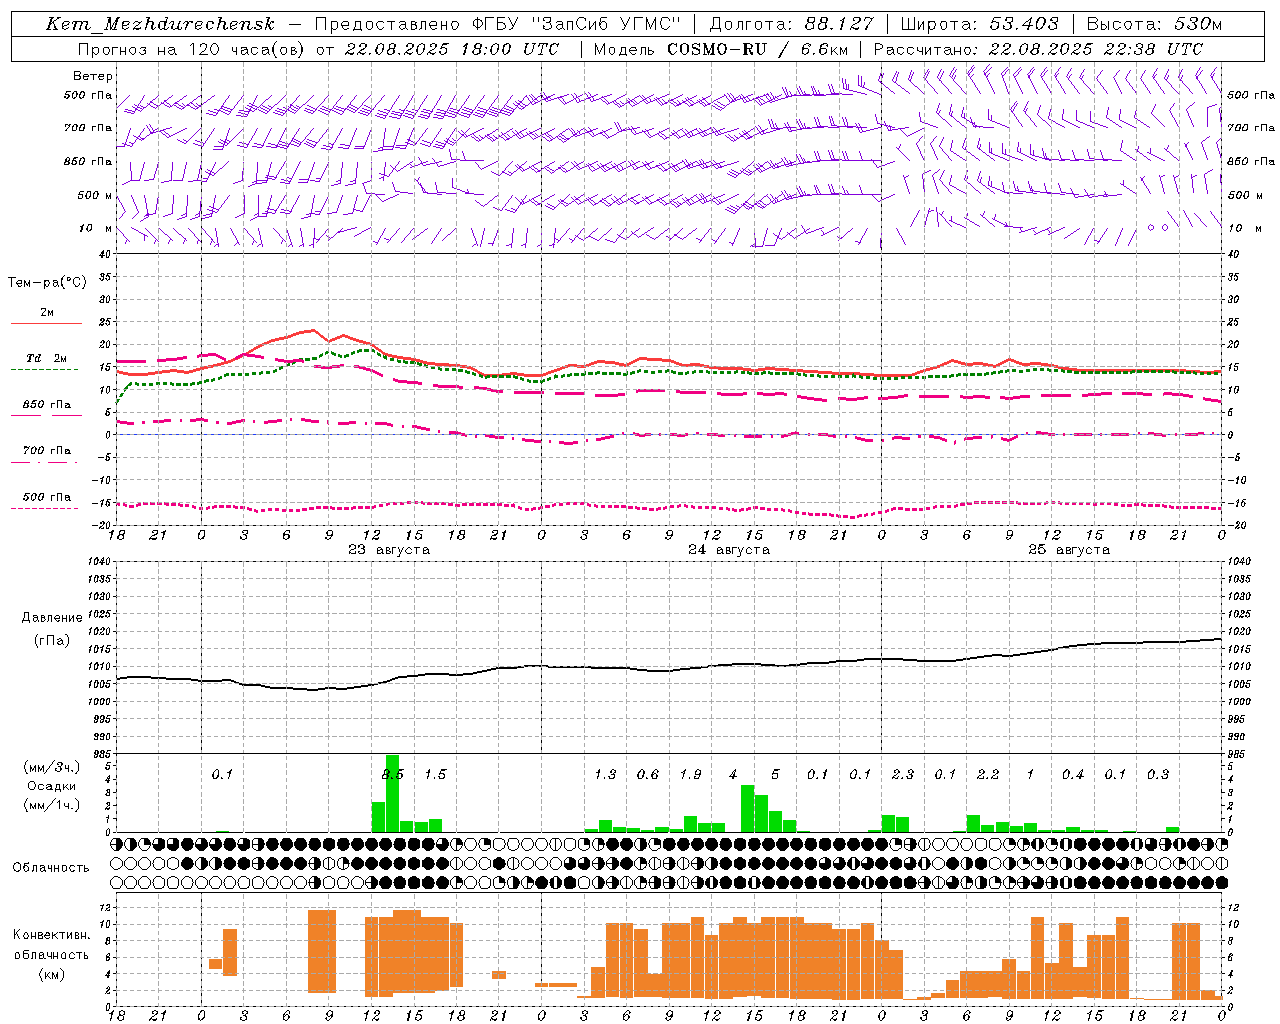Viewport: 1280px width, 1024px height.
Task: Click the (мм/1ч.) unit label
Action: (x=51, y=805)
